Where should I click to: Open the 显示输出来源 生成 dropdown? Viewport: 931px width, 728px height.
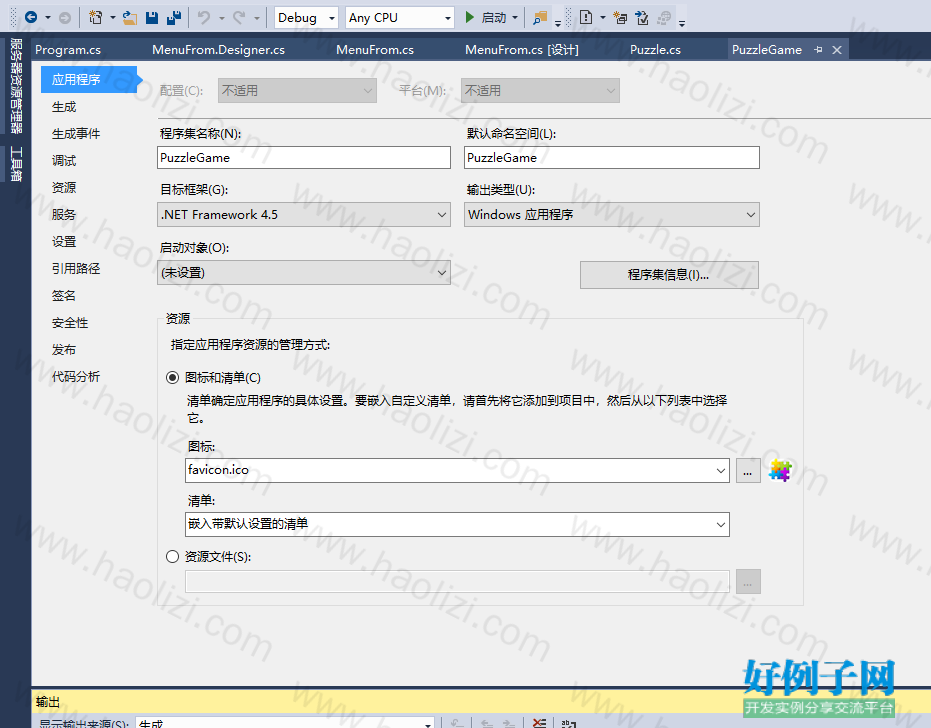pyautogui.click(x=285, y=723)
